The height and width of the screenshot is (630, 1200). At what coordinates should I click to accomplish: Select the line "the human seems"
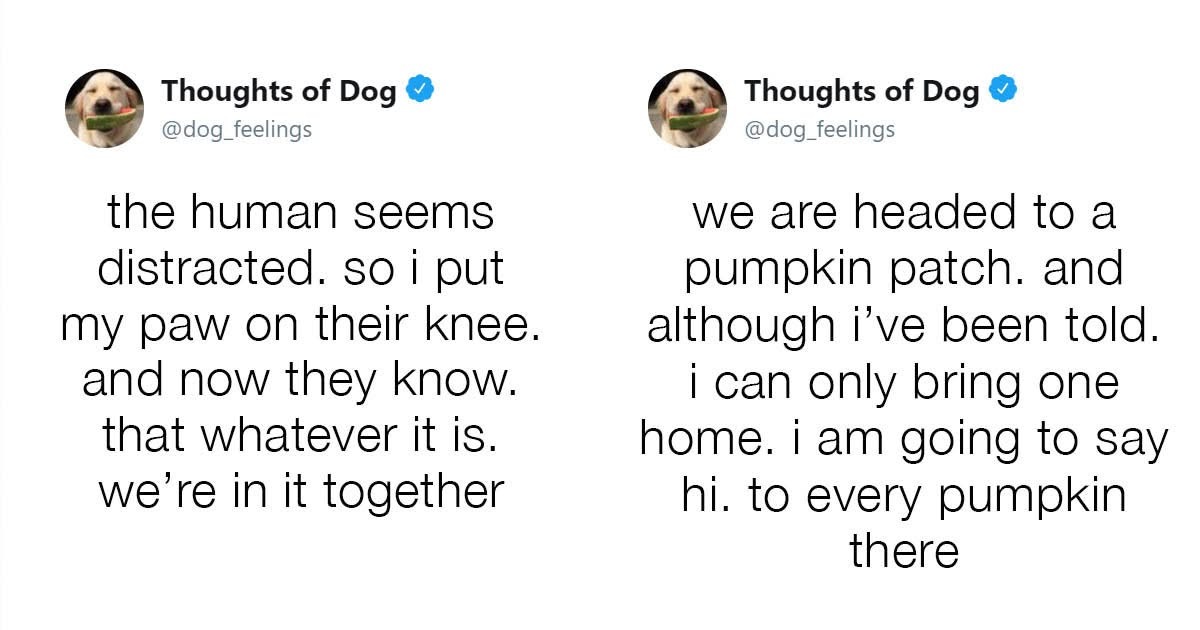point(301,213)
